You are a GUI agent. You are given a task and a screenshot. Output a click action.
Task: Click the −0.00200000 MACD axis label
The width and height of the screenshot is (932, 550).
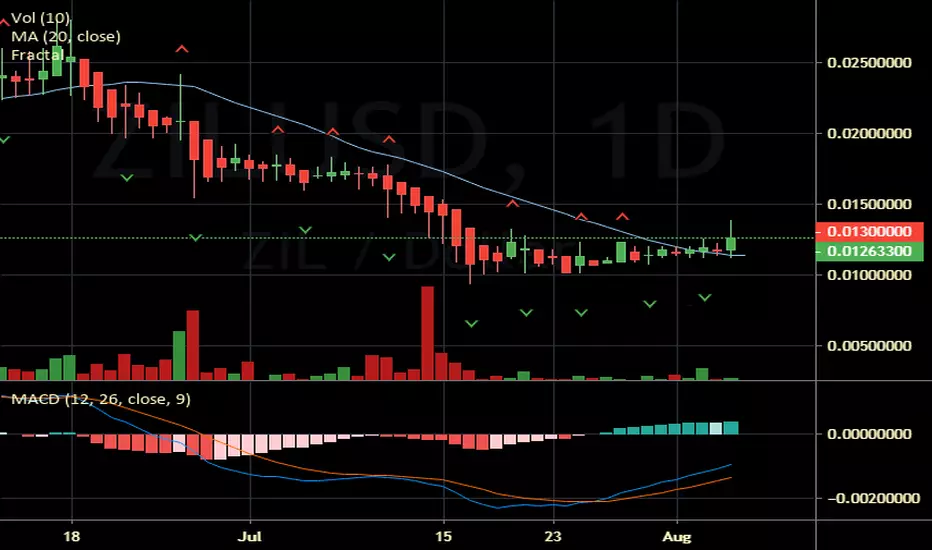874,498
